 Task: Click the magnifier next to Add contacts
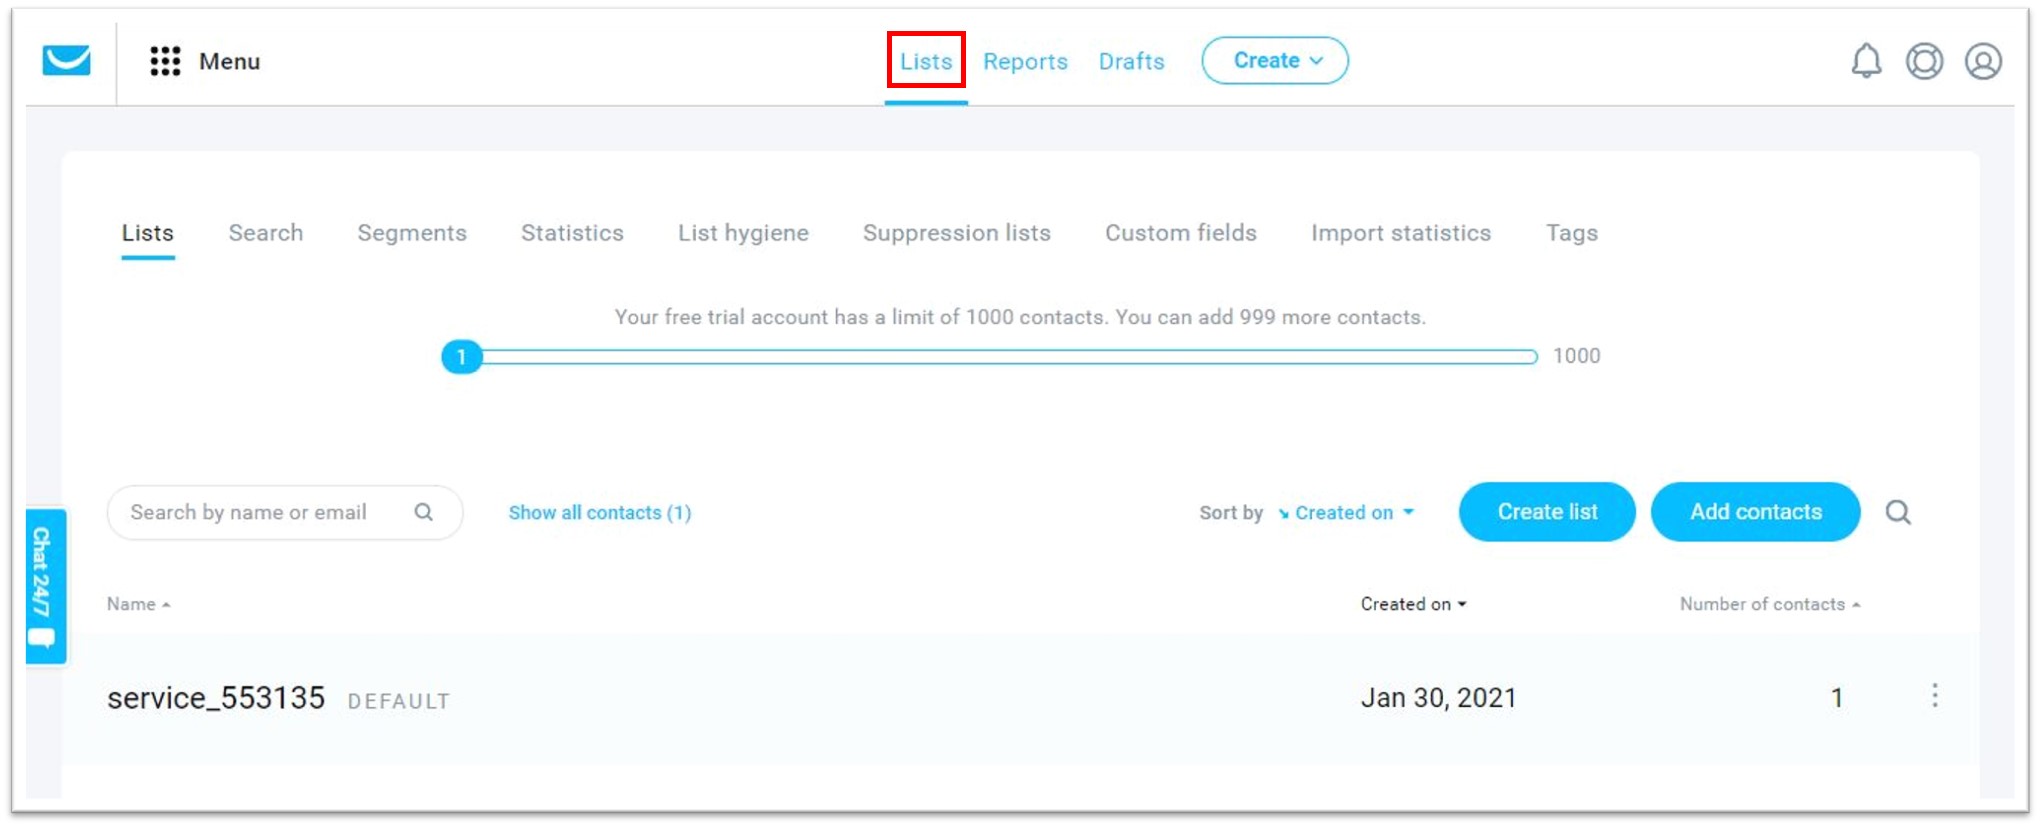point(1897,513)
